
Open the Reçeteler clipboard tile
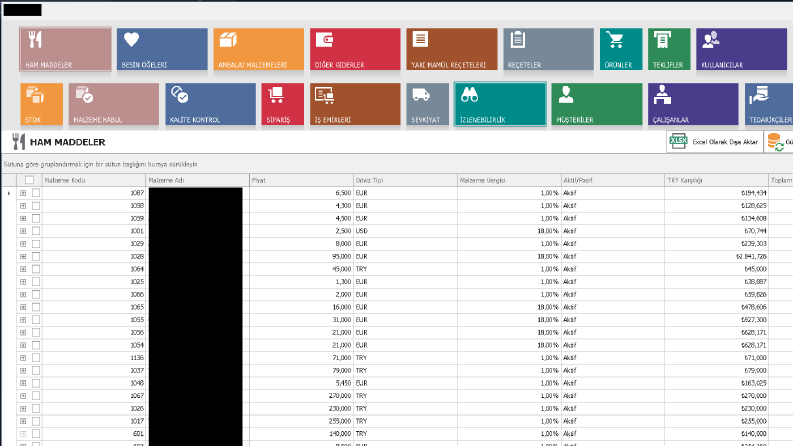(548, 49)
